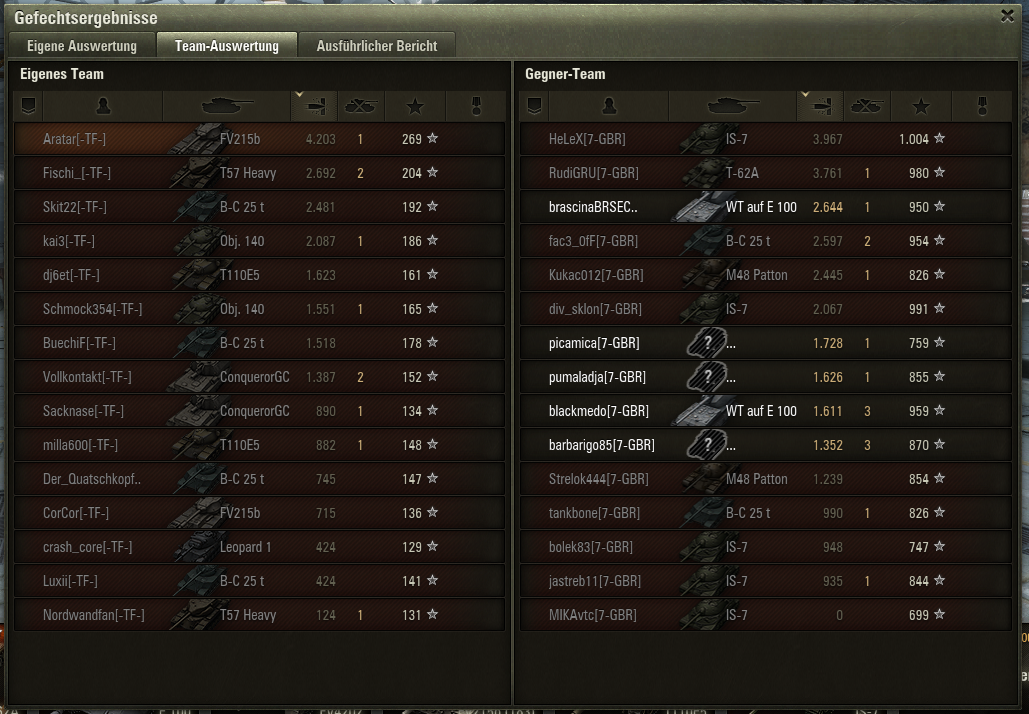Sort own team by tank vehicle icon

pyautogui.click(x=226, y=106)
